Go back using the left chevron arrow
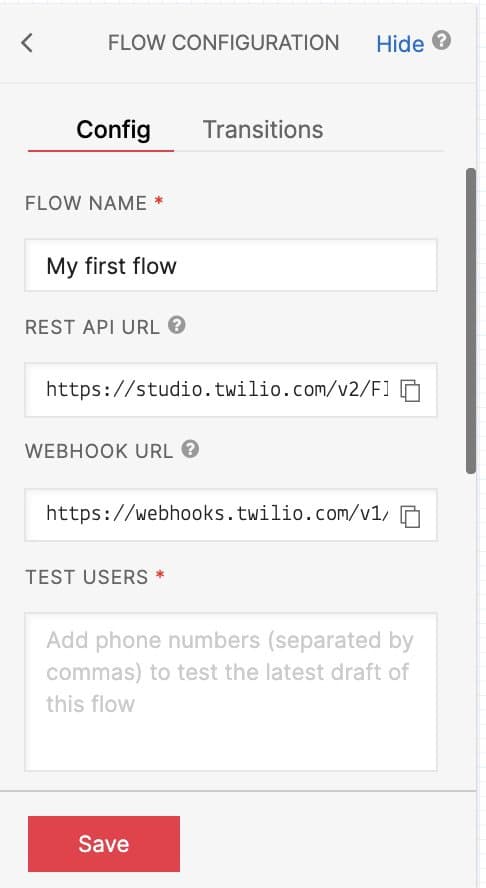 pyautogui.click(x=27, y=42)
